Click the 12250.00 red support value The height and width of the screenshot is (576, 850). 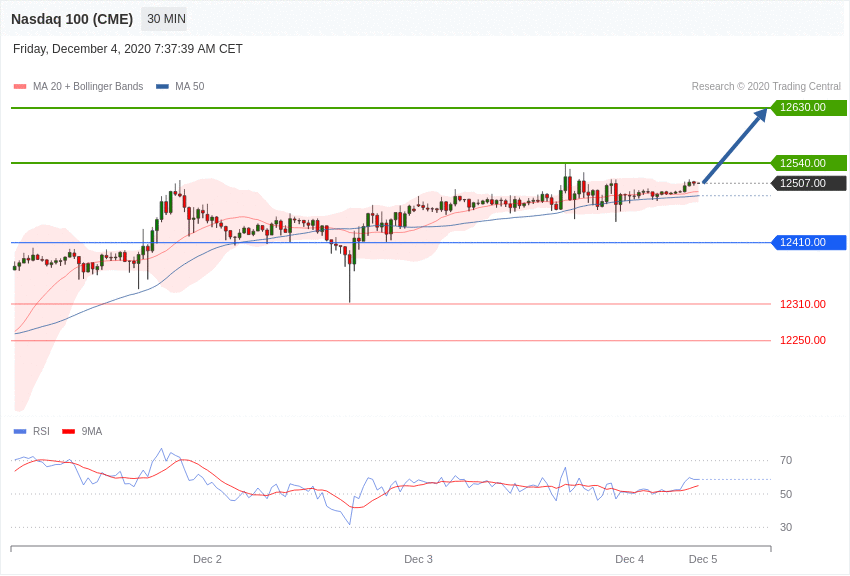pyautogui.click(x=803, y=340)
